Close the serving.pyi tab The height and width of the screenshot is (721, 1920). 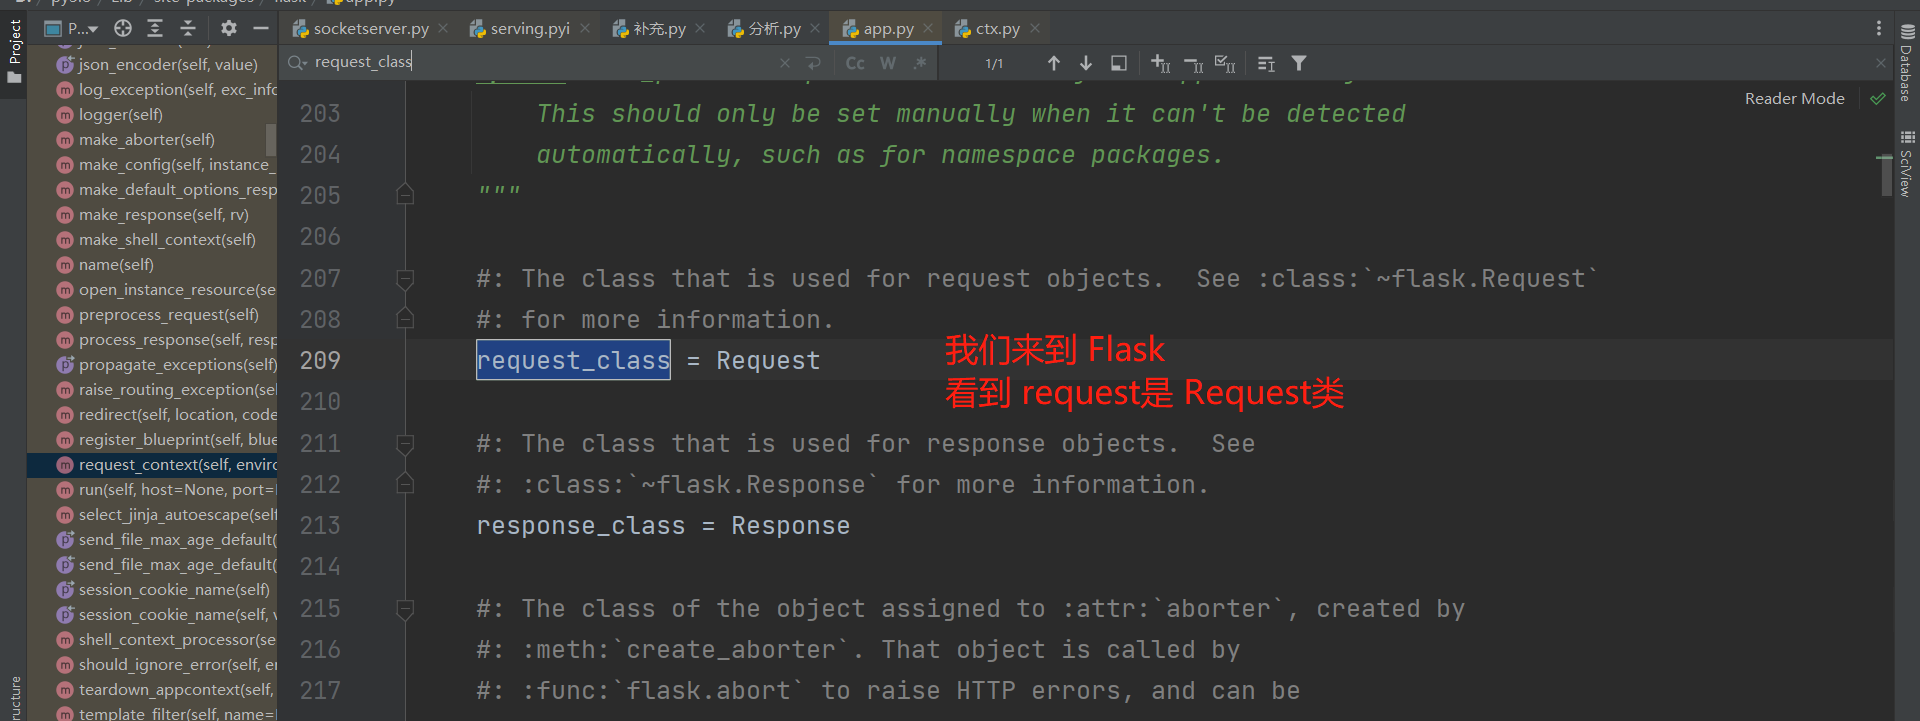click(585, 29)
